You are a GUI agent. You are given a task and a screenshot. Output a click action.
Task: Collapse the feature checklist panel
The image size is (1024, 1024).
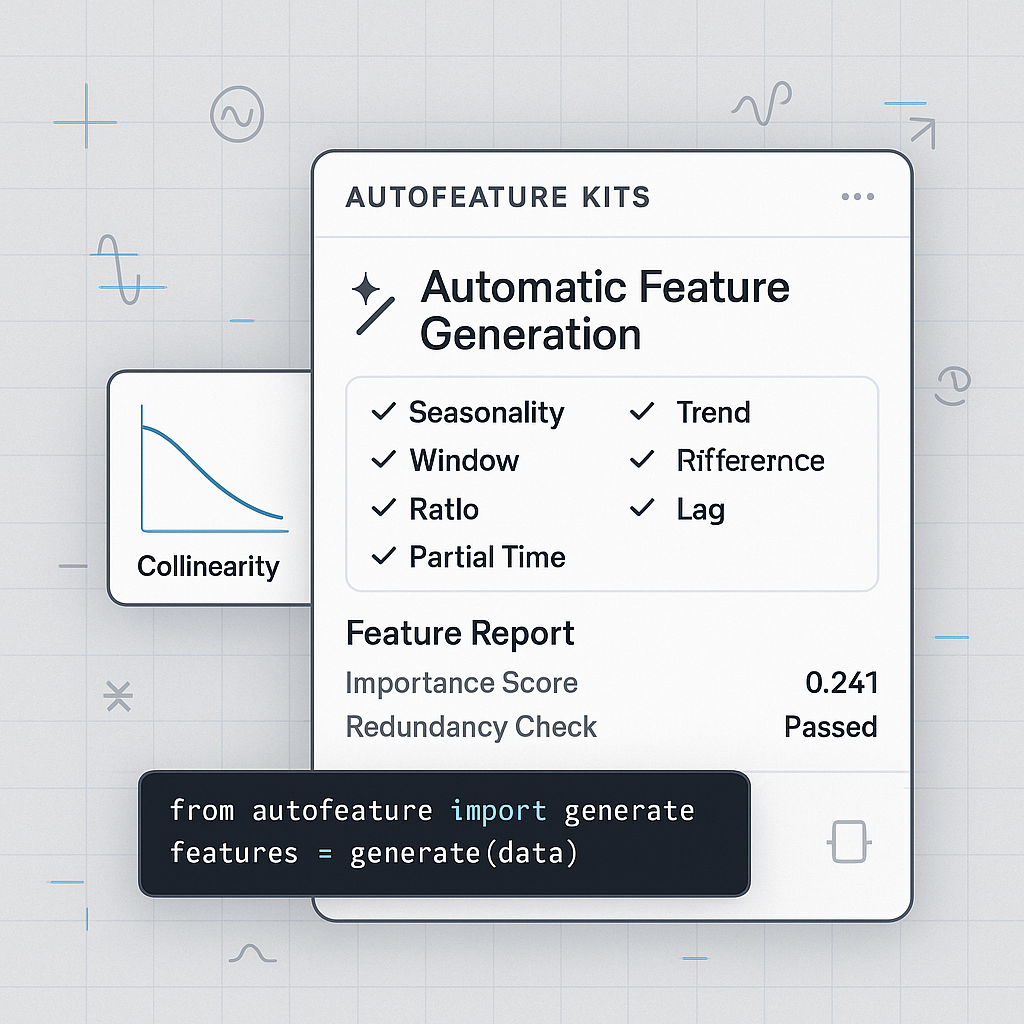point(612,484)
